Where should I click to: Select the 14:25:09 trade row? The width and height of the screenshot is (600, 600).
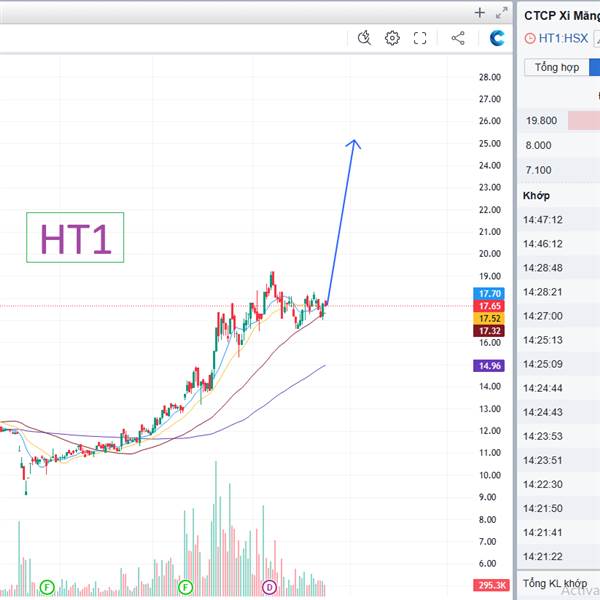click(x=559, y=364)
